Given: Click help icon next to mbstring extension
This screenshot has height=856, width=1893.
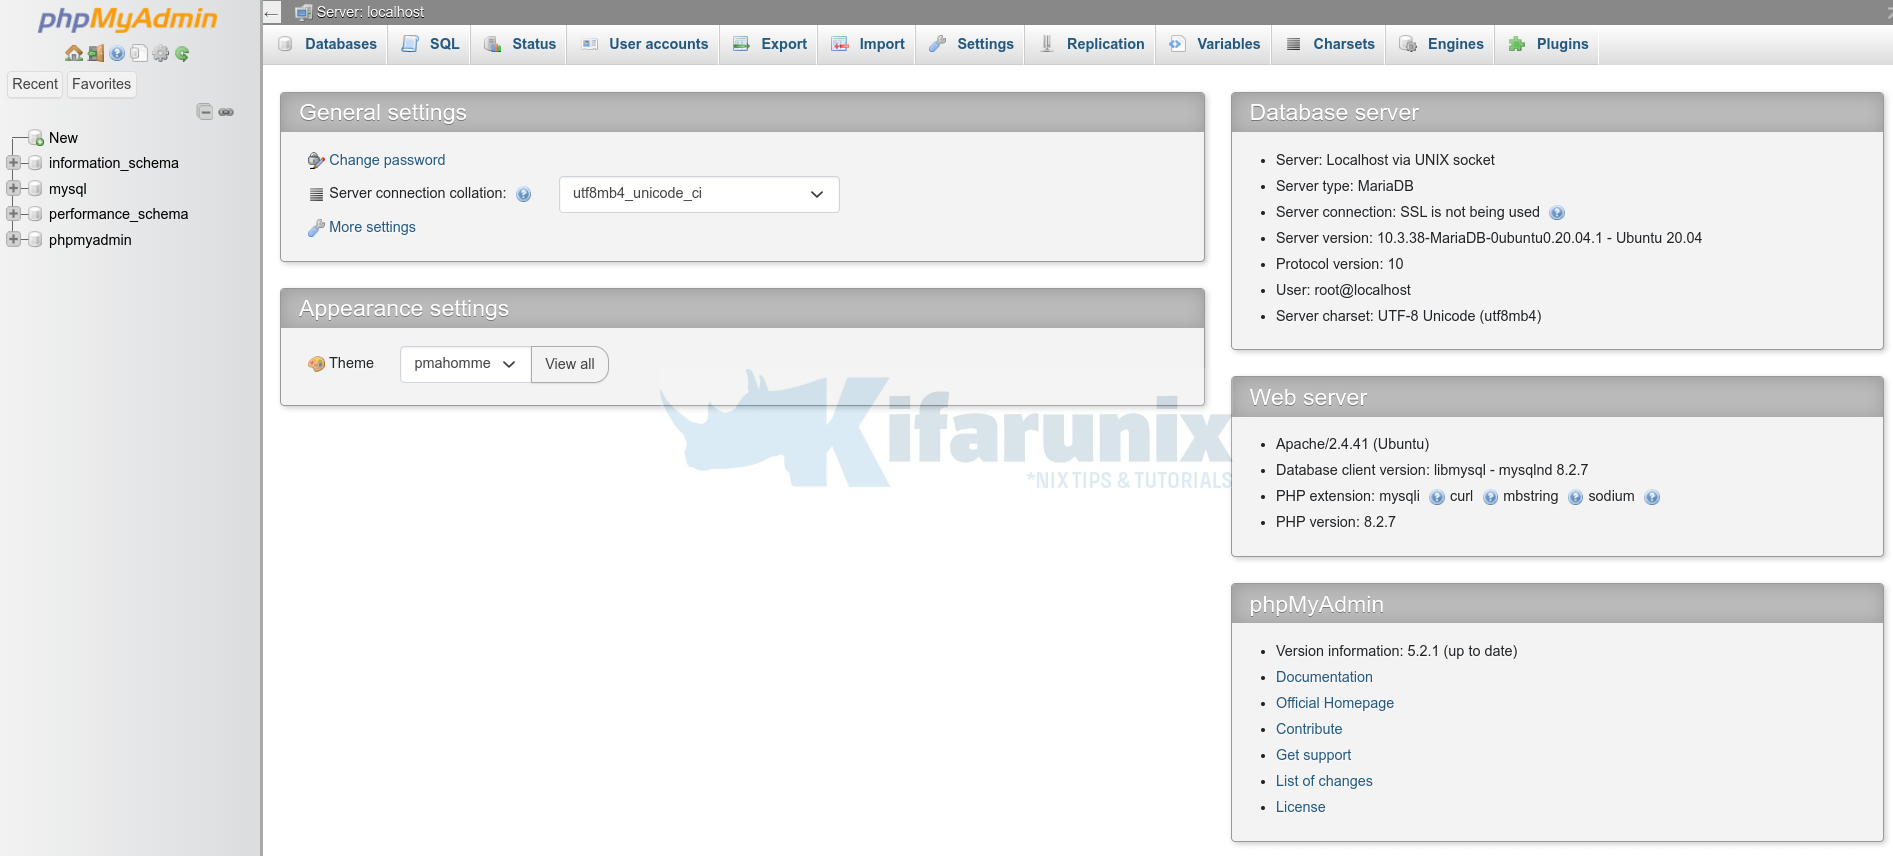Looking at the screenshot, I should [1575, 497].
